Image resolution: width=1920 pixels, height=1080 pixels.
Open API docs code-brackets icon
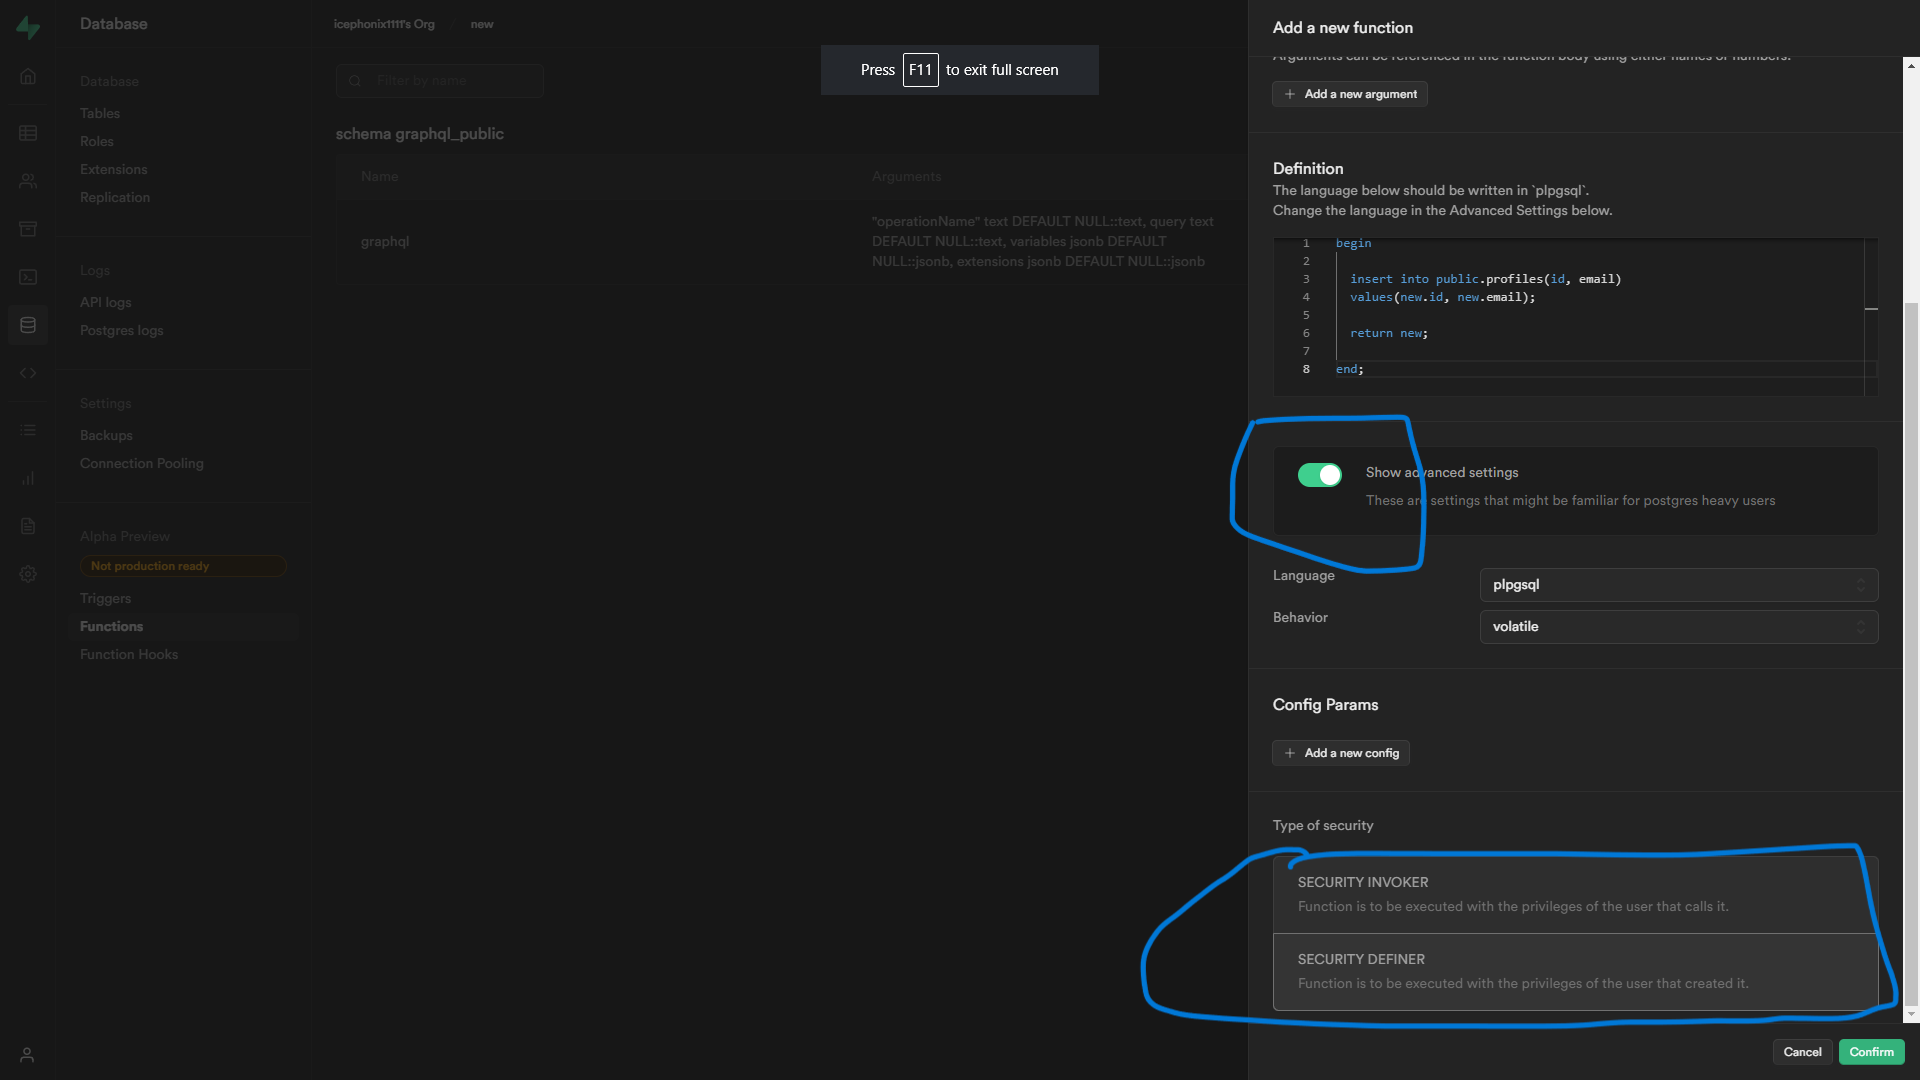(x=28, y=373)
